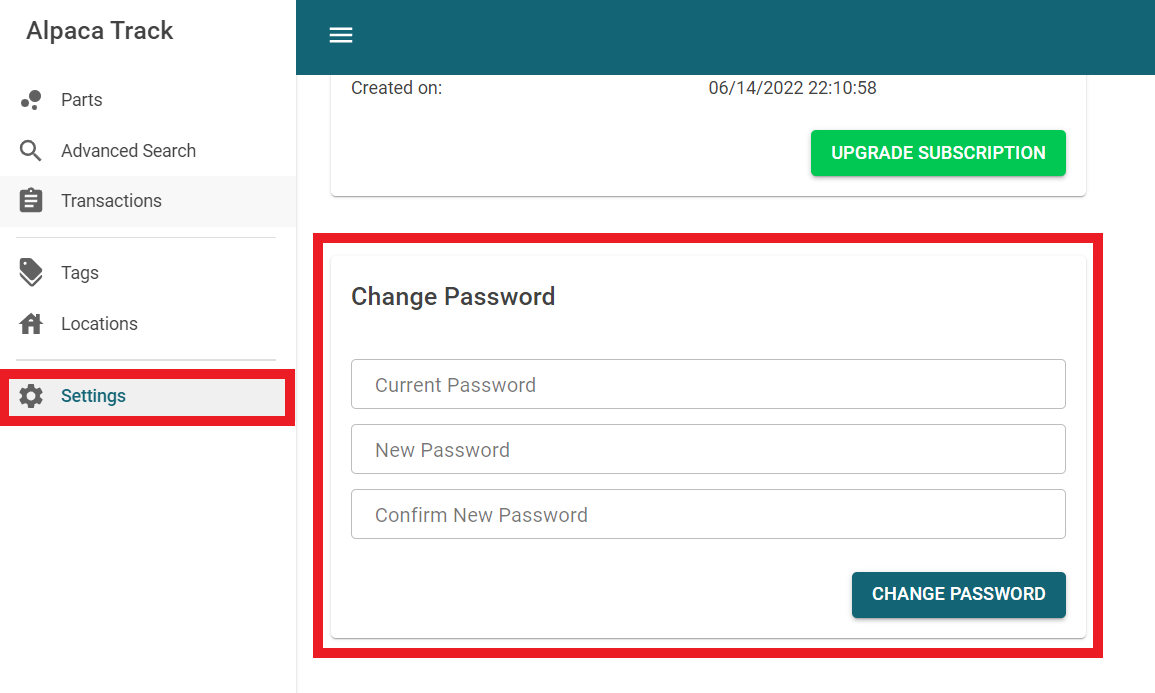Toggle the hamburger navigation menu
Image resolution: width=1155 pixels, height=693 pixels.
(x=341, y=36)
